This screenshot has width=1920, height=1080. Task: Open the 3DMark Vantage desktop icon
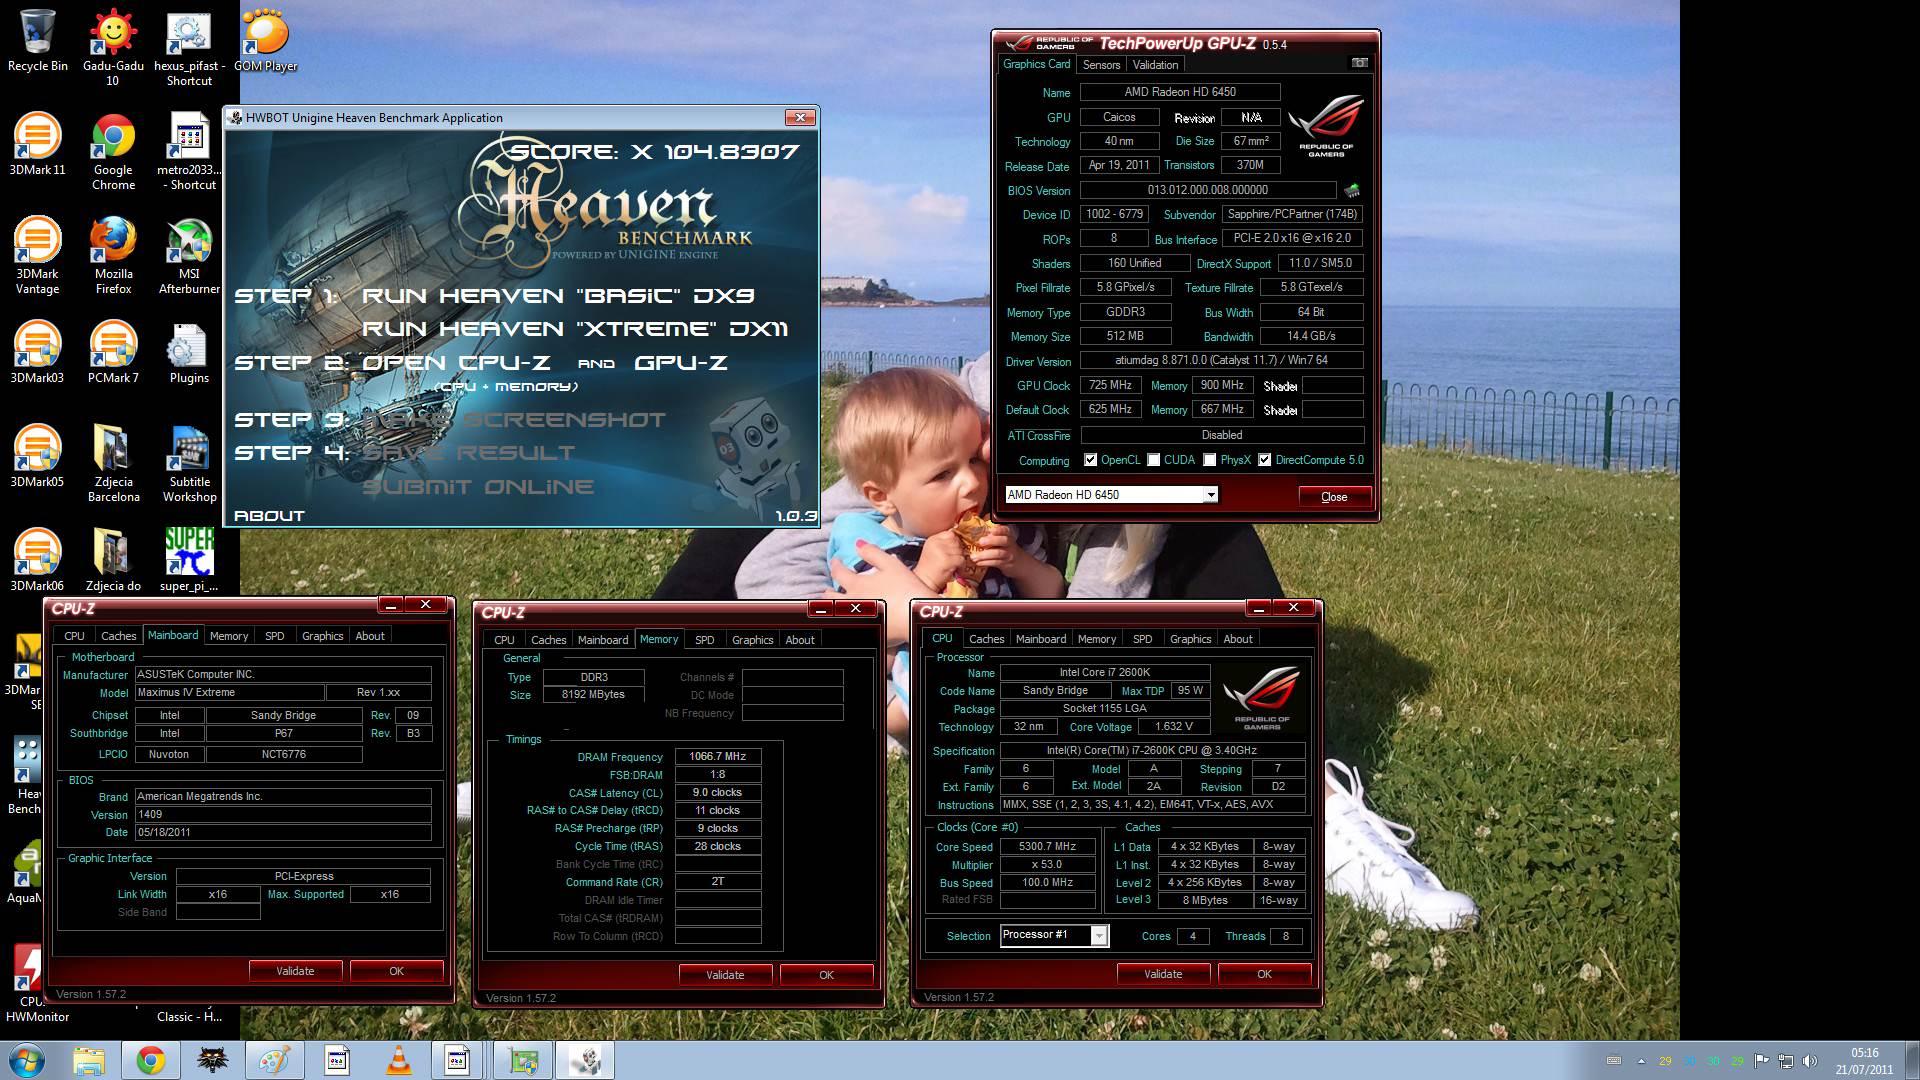[x=38, y=255]
